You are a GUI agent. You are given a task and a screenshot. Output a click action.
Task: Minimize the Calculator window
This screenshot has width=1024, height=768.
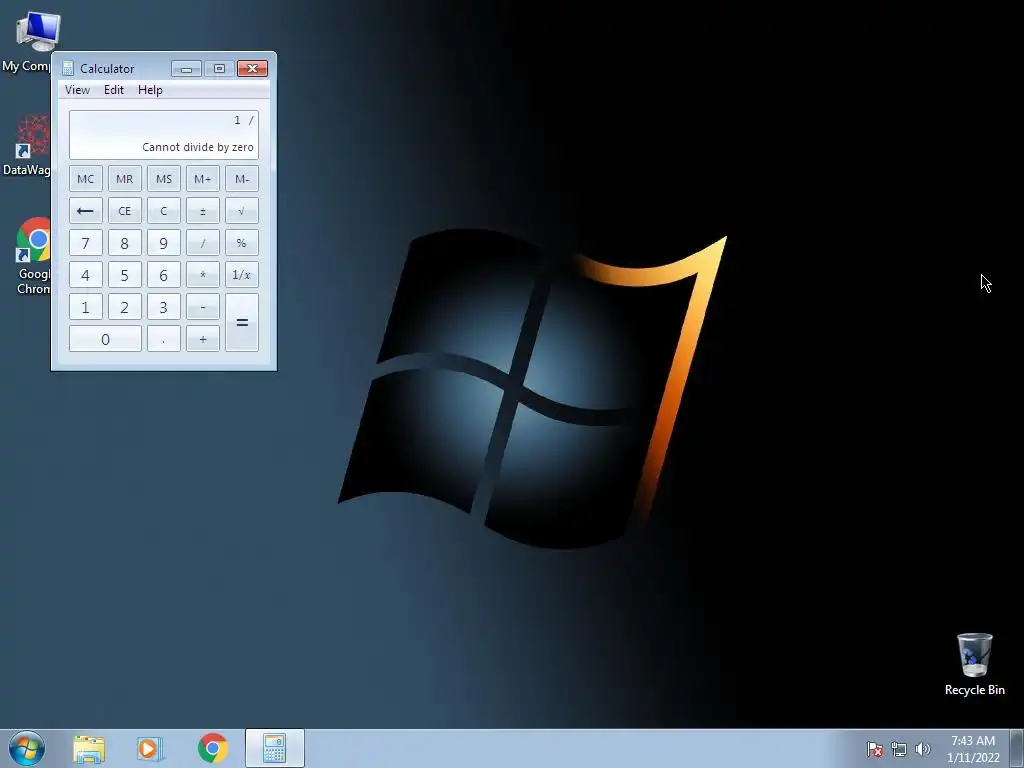coord(186,69)
